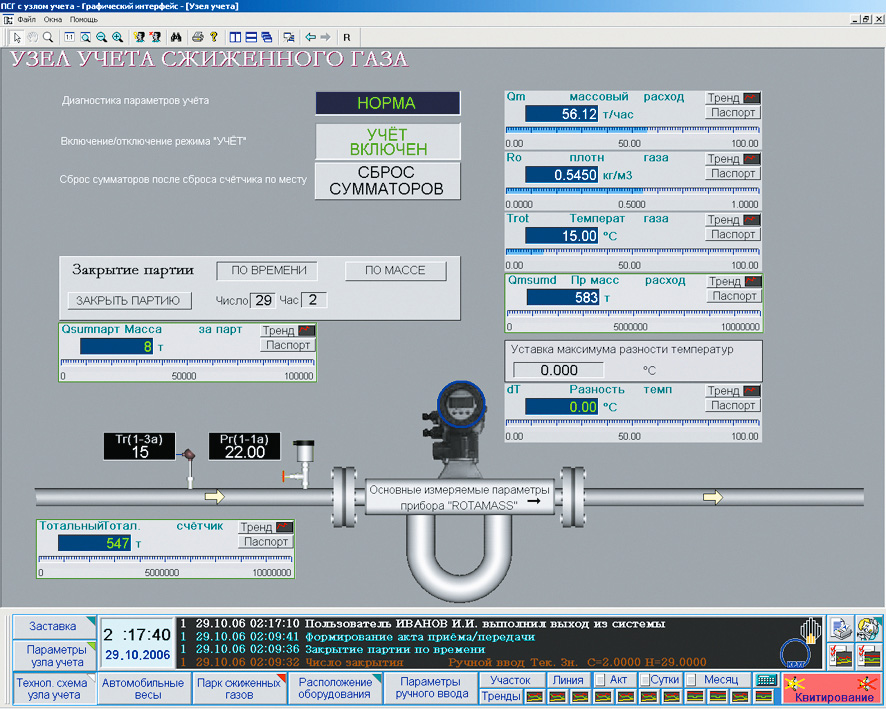Click the print report icon beside event log
This screenshot has height=709, width=886.
pyautogui.click(x=841, y=628)
